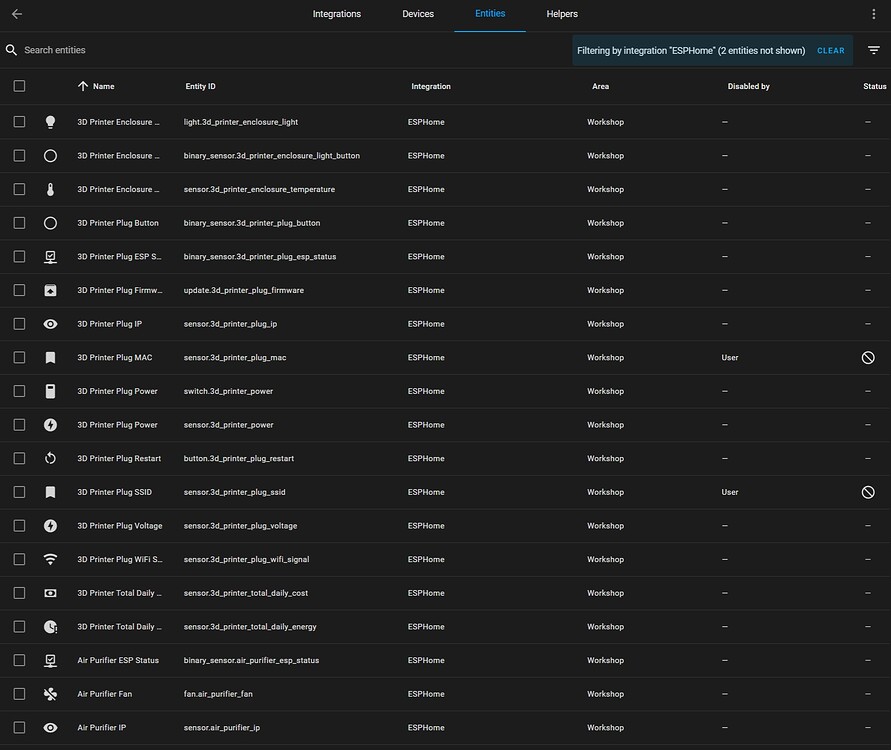Sort by the Integration column header

(x=431, y=86)
